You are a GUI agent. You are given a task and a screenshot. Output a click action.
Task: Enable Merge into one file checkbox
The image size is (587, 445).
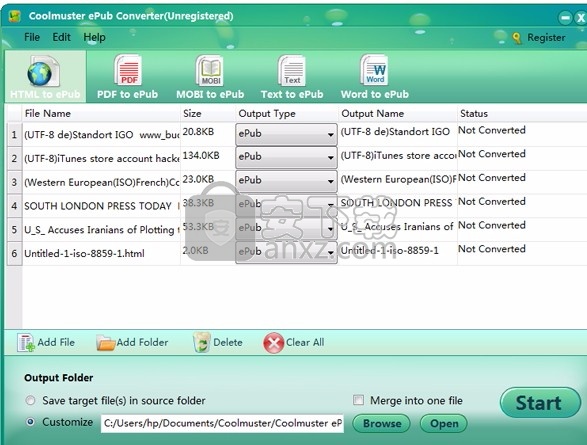click(358, 400)
